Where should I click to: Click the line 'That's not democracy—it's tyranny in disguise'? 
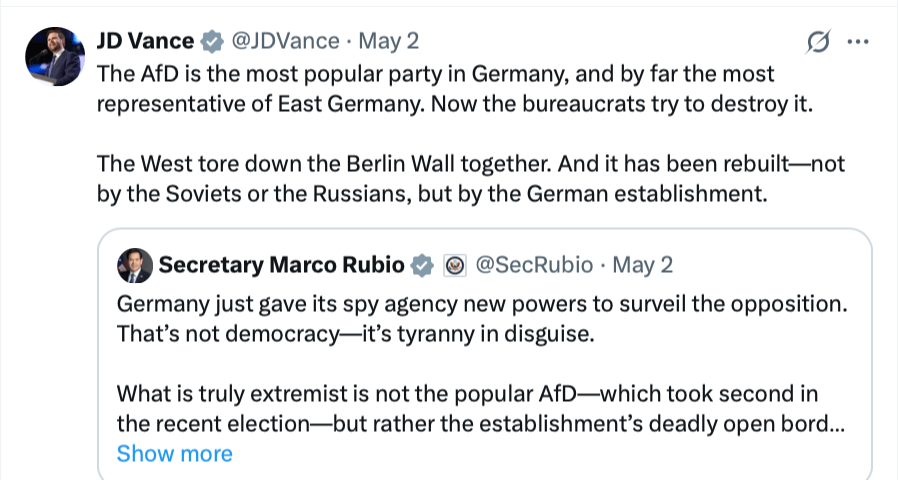pos(355,333)
